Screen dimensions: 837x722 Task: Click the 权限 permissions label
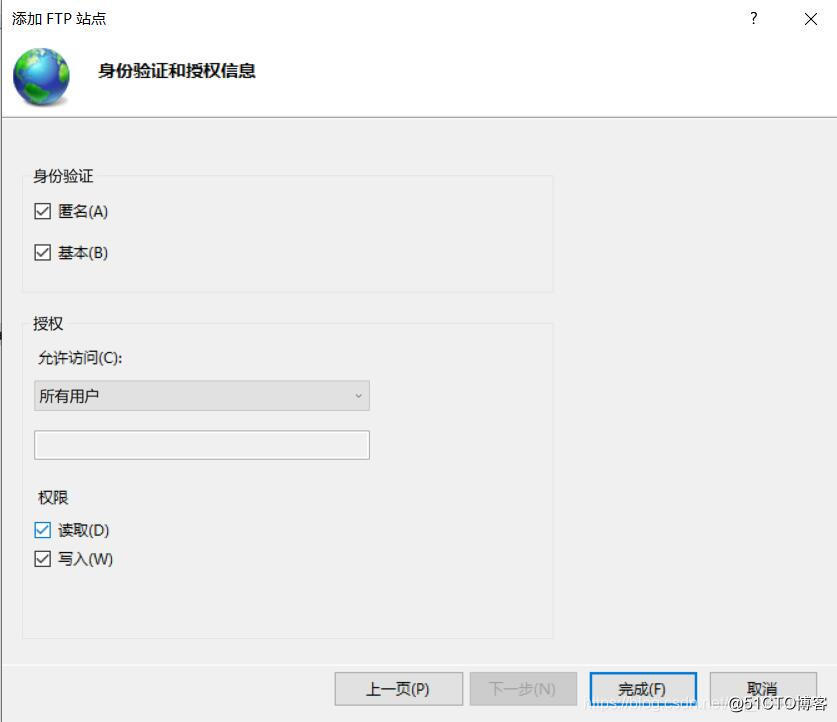pyautogui.click(x=53, y=497)
